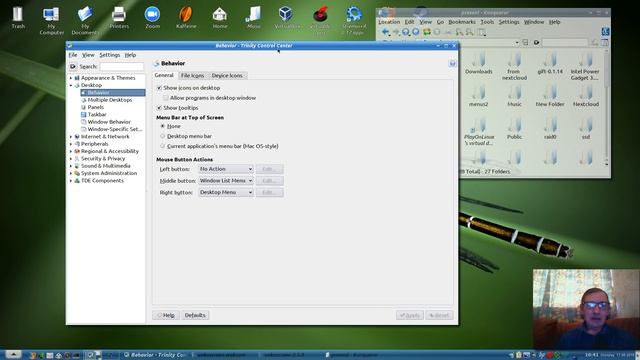640x360 pixels.
Task: Expand Regional & Accessibility tree node
Action: click(x=71, y=151)
